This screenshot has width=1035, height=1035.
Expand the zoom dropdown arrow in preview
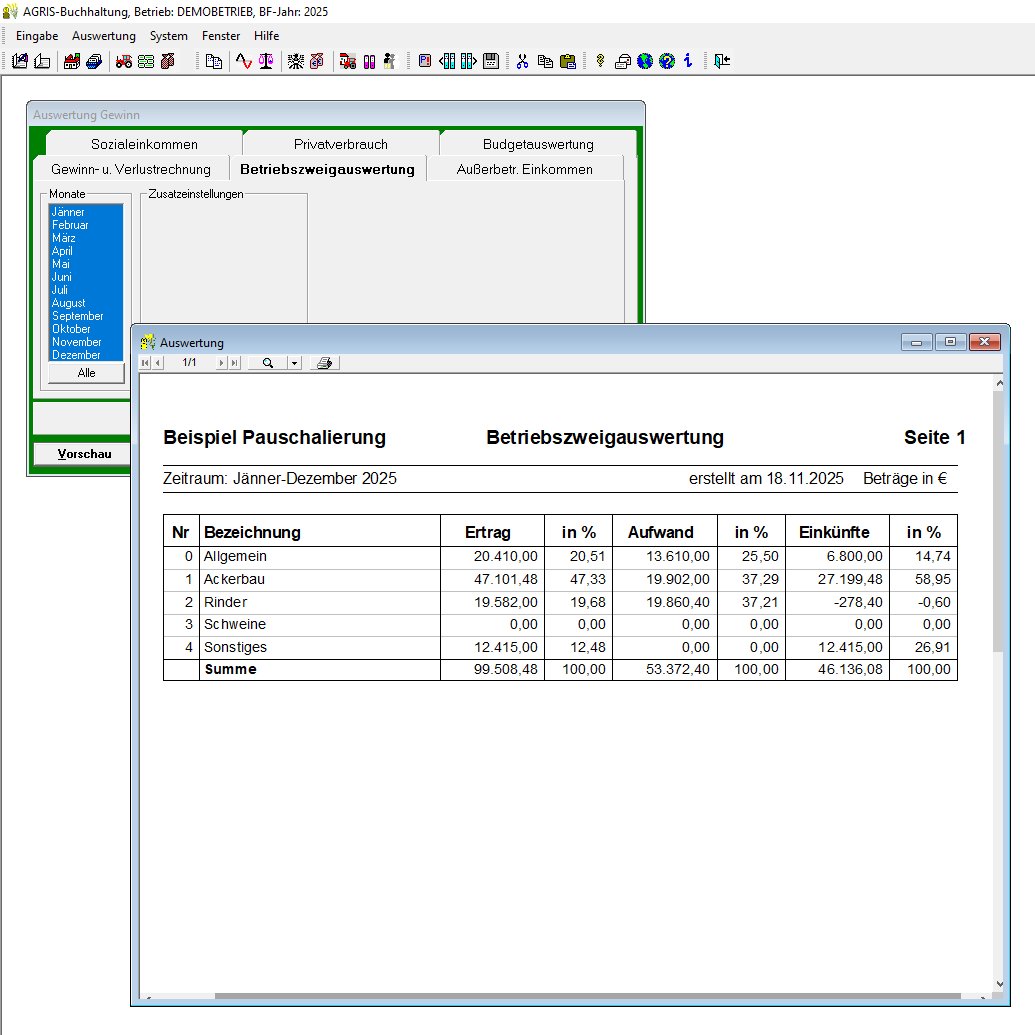pos(294,363)
